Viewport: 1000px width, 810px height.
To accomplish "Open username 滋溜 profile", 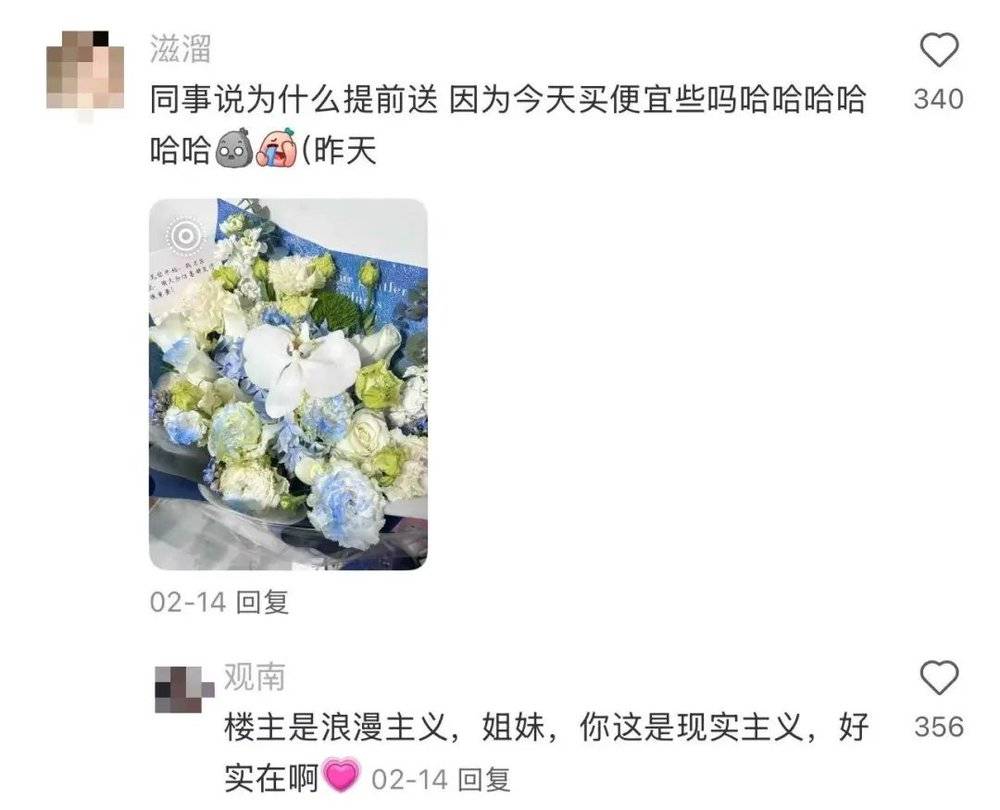I will click(180, 48).
